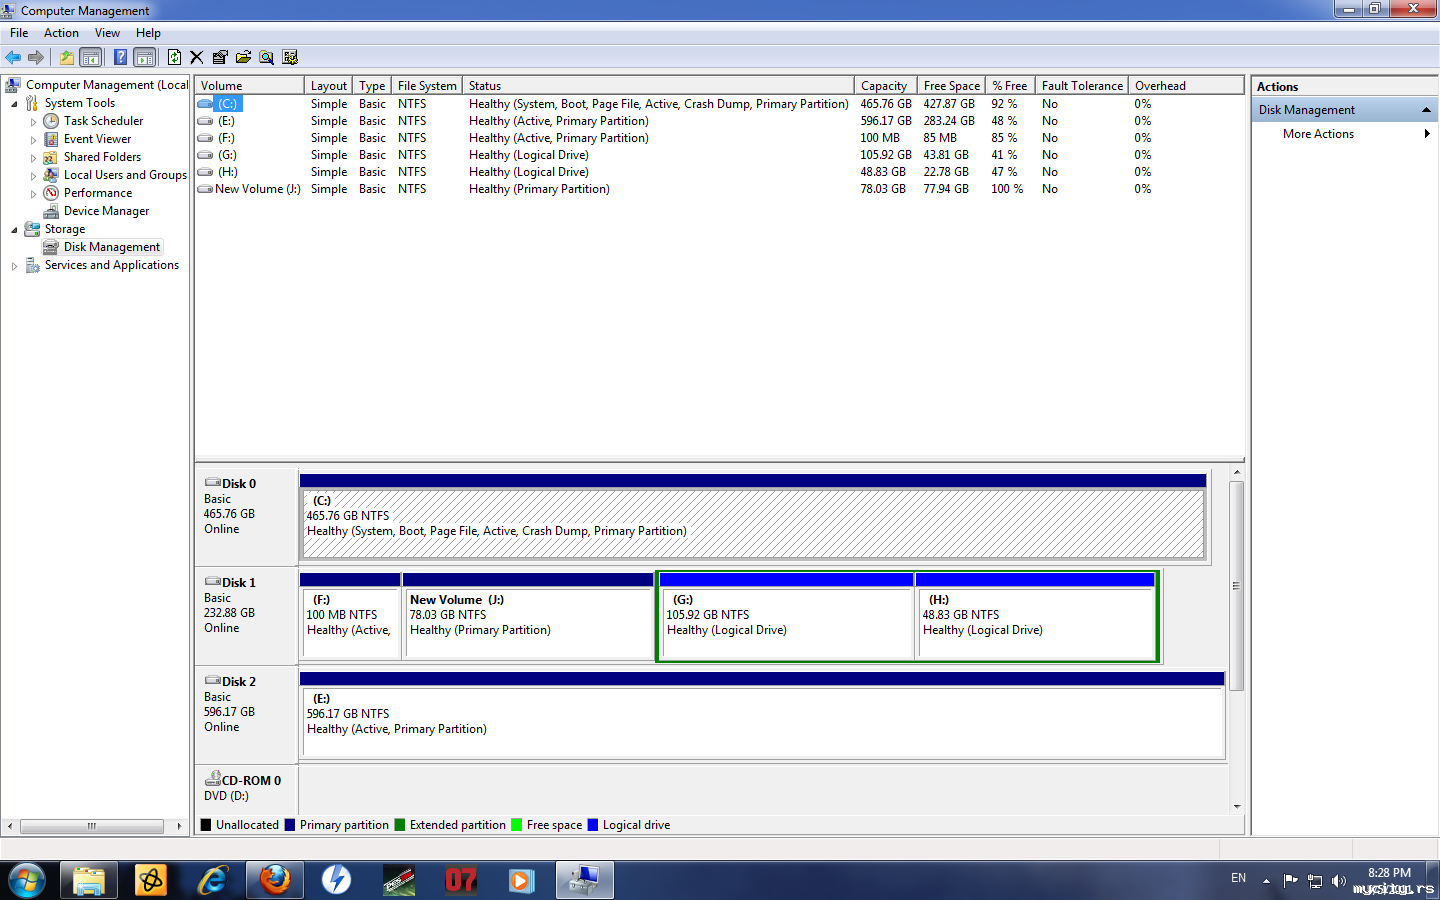Screen dimensions: 1440x900
Task: Click the last toolbar icon with yellow star
Action: point(290,57)
